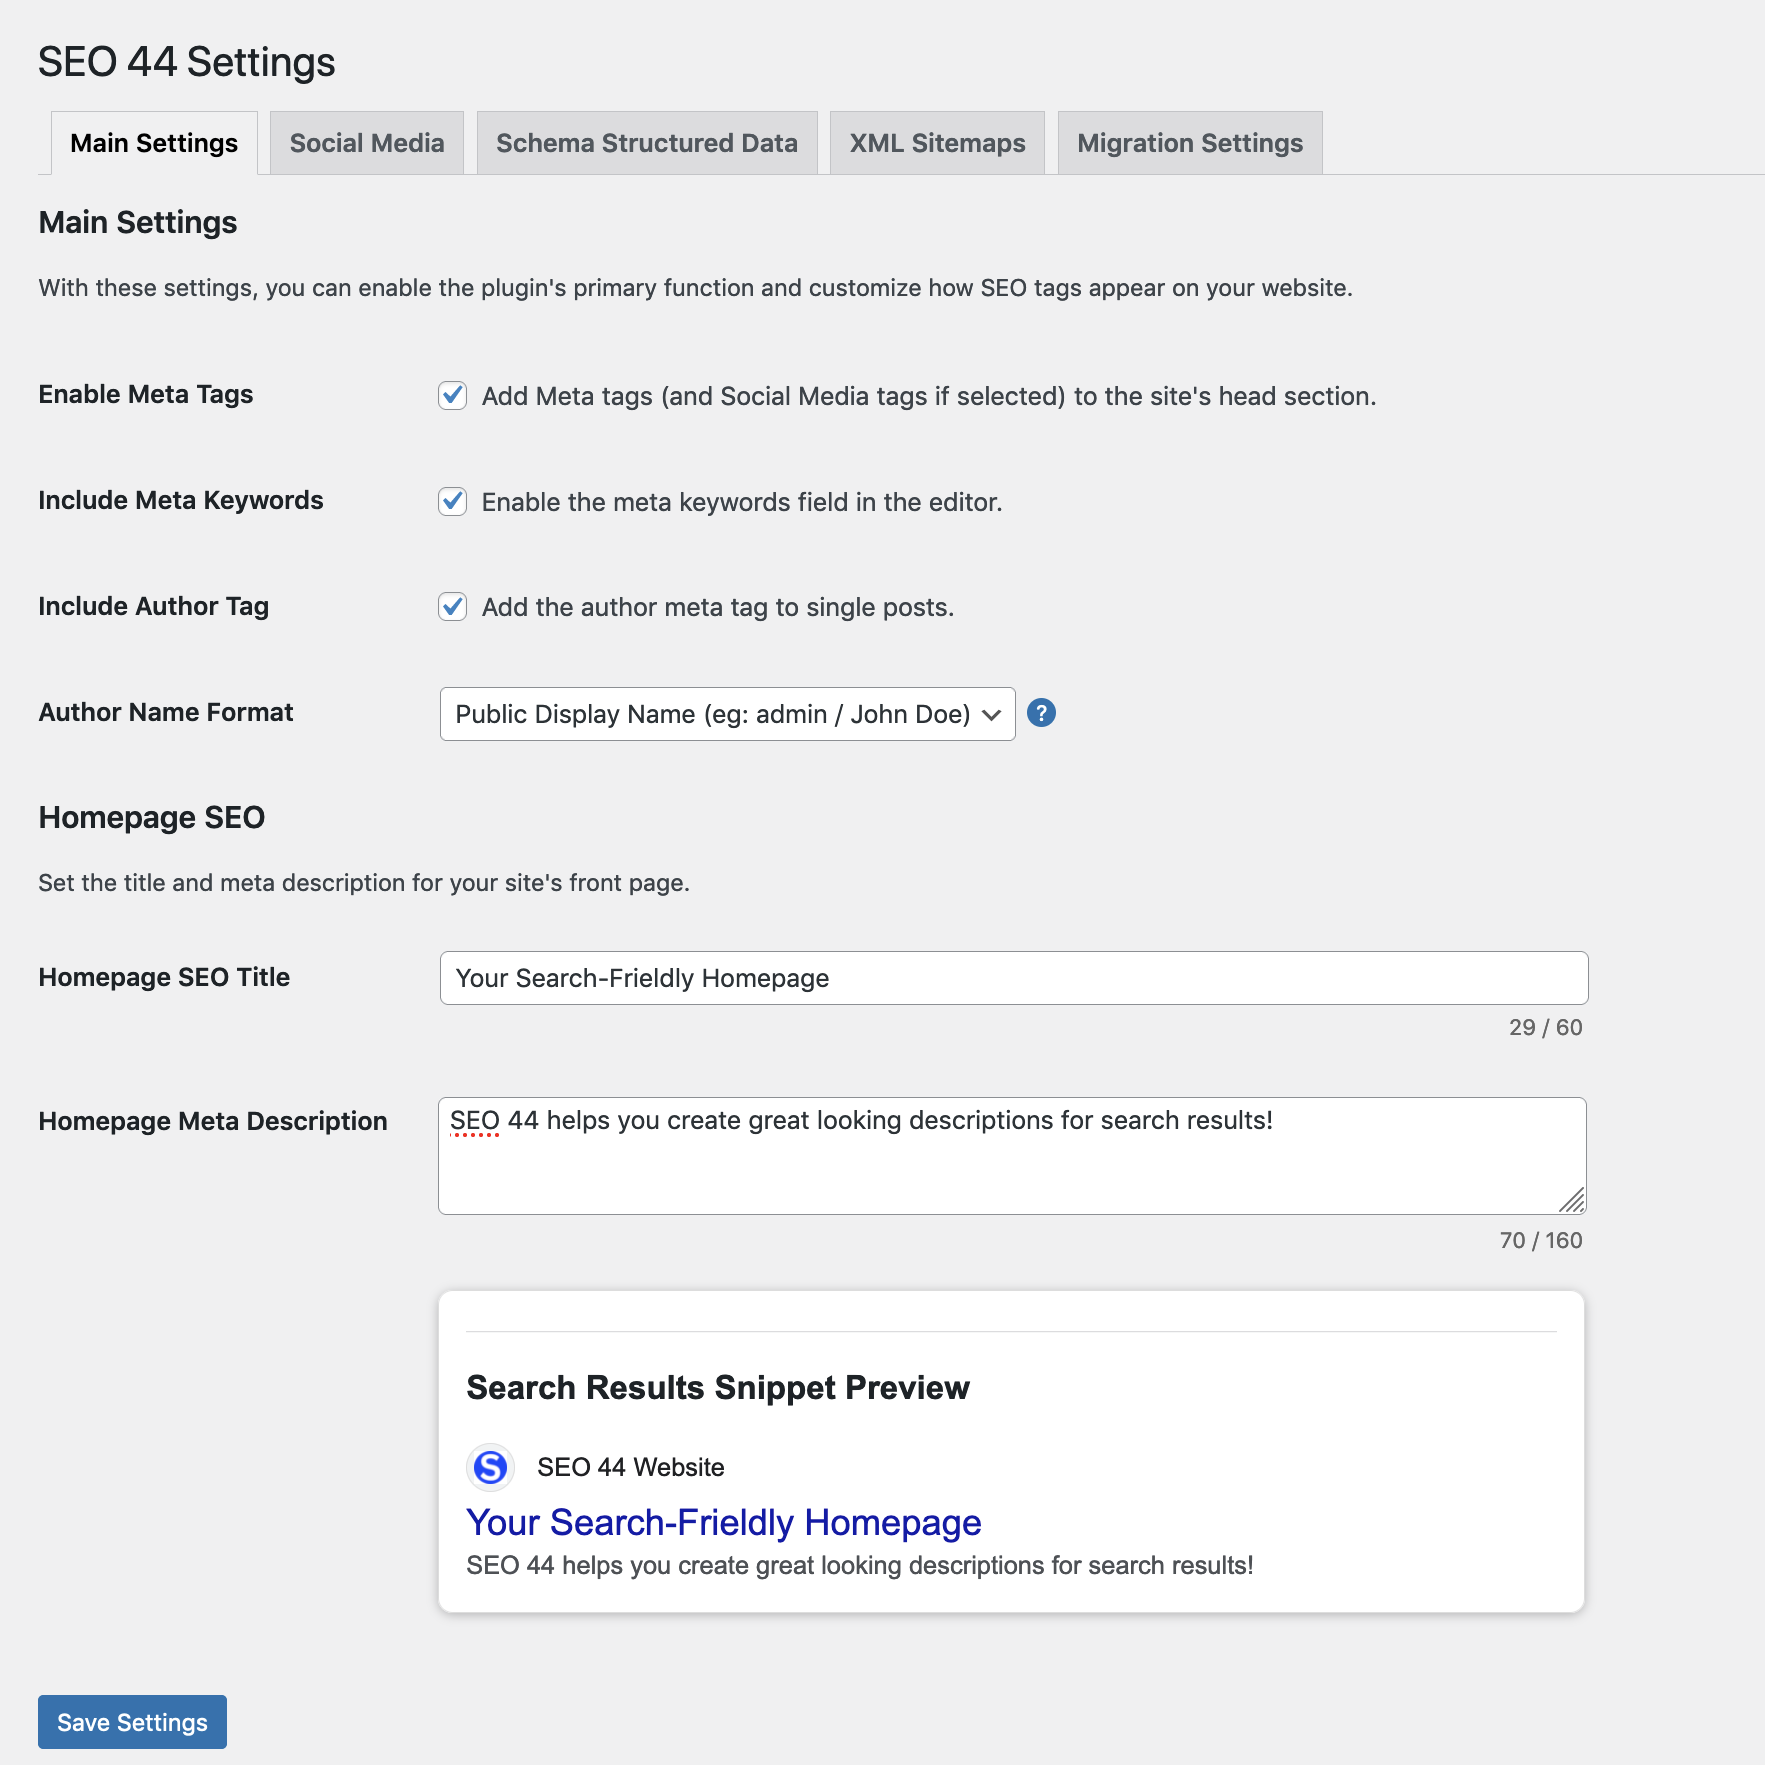Click the Homepage Meta Description textarea
The width and height of the screenshot is (1765, 1765).
coord(1013,1155)
